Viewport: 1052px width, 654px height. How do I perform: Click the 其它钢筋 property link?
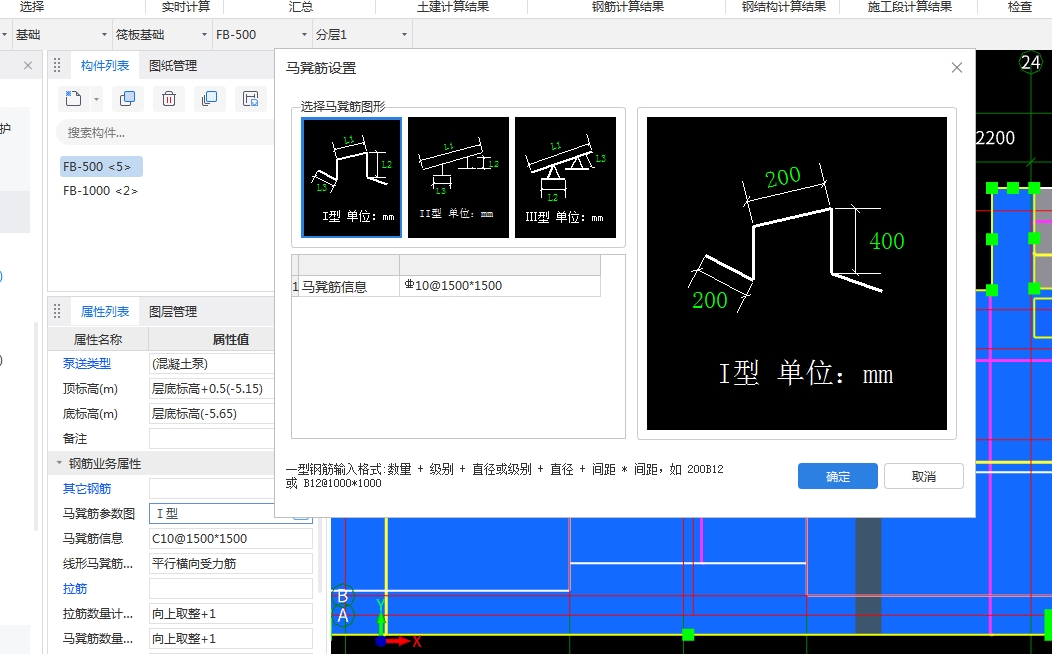(x=87, y=488)
